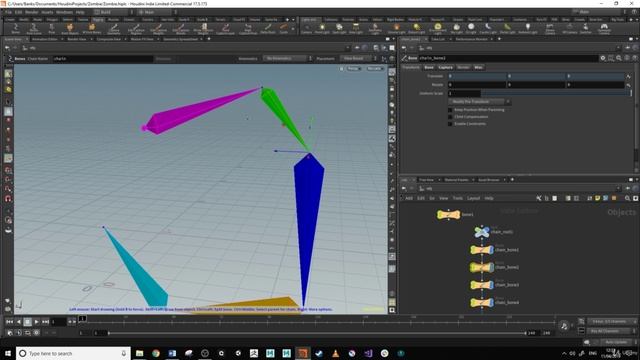Click the current frame number field
640x360 pixels.
click(x=58, y=322)
